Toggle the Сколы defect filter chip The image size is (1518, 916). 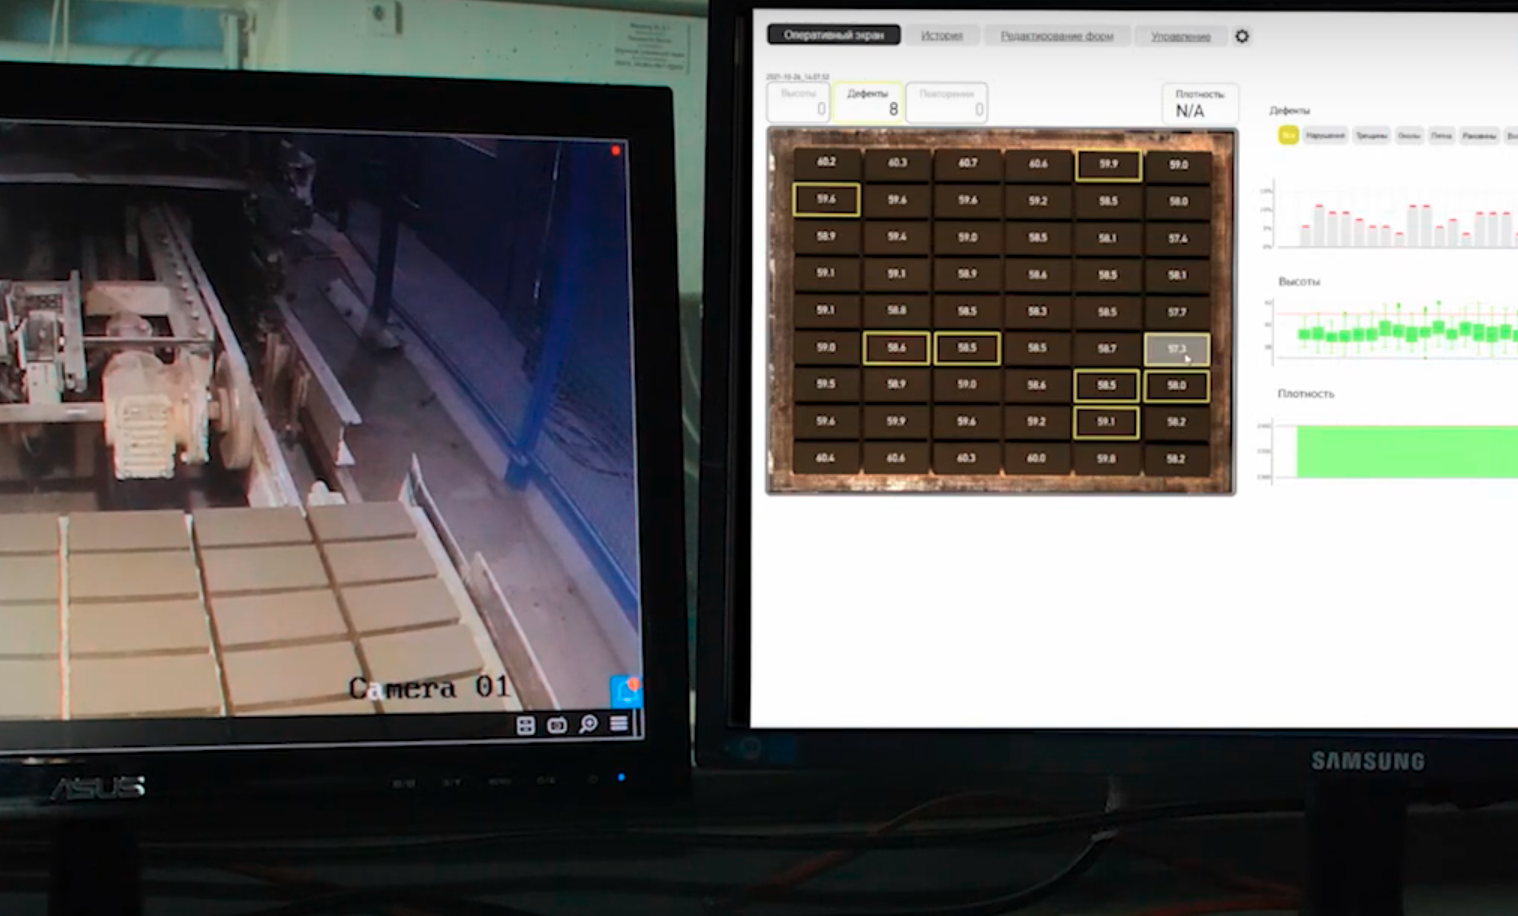point(1409,135)
